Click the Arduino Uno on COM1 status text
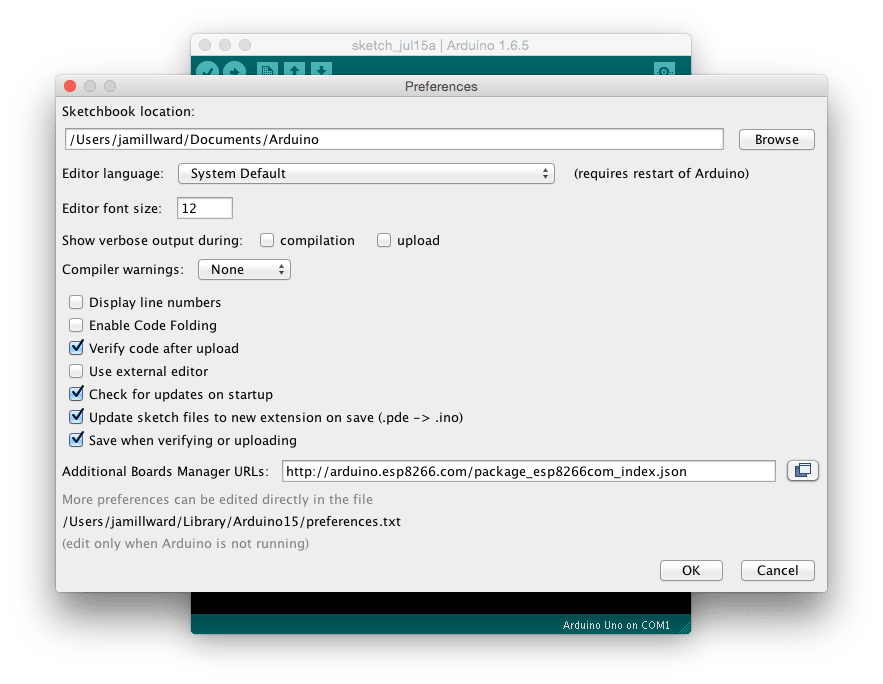 (616, 625)
